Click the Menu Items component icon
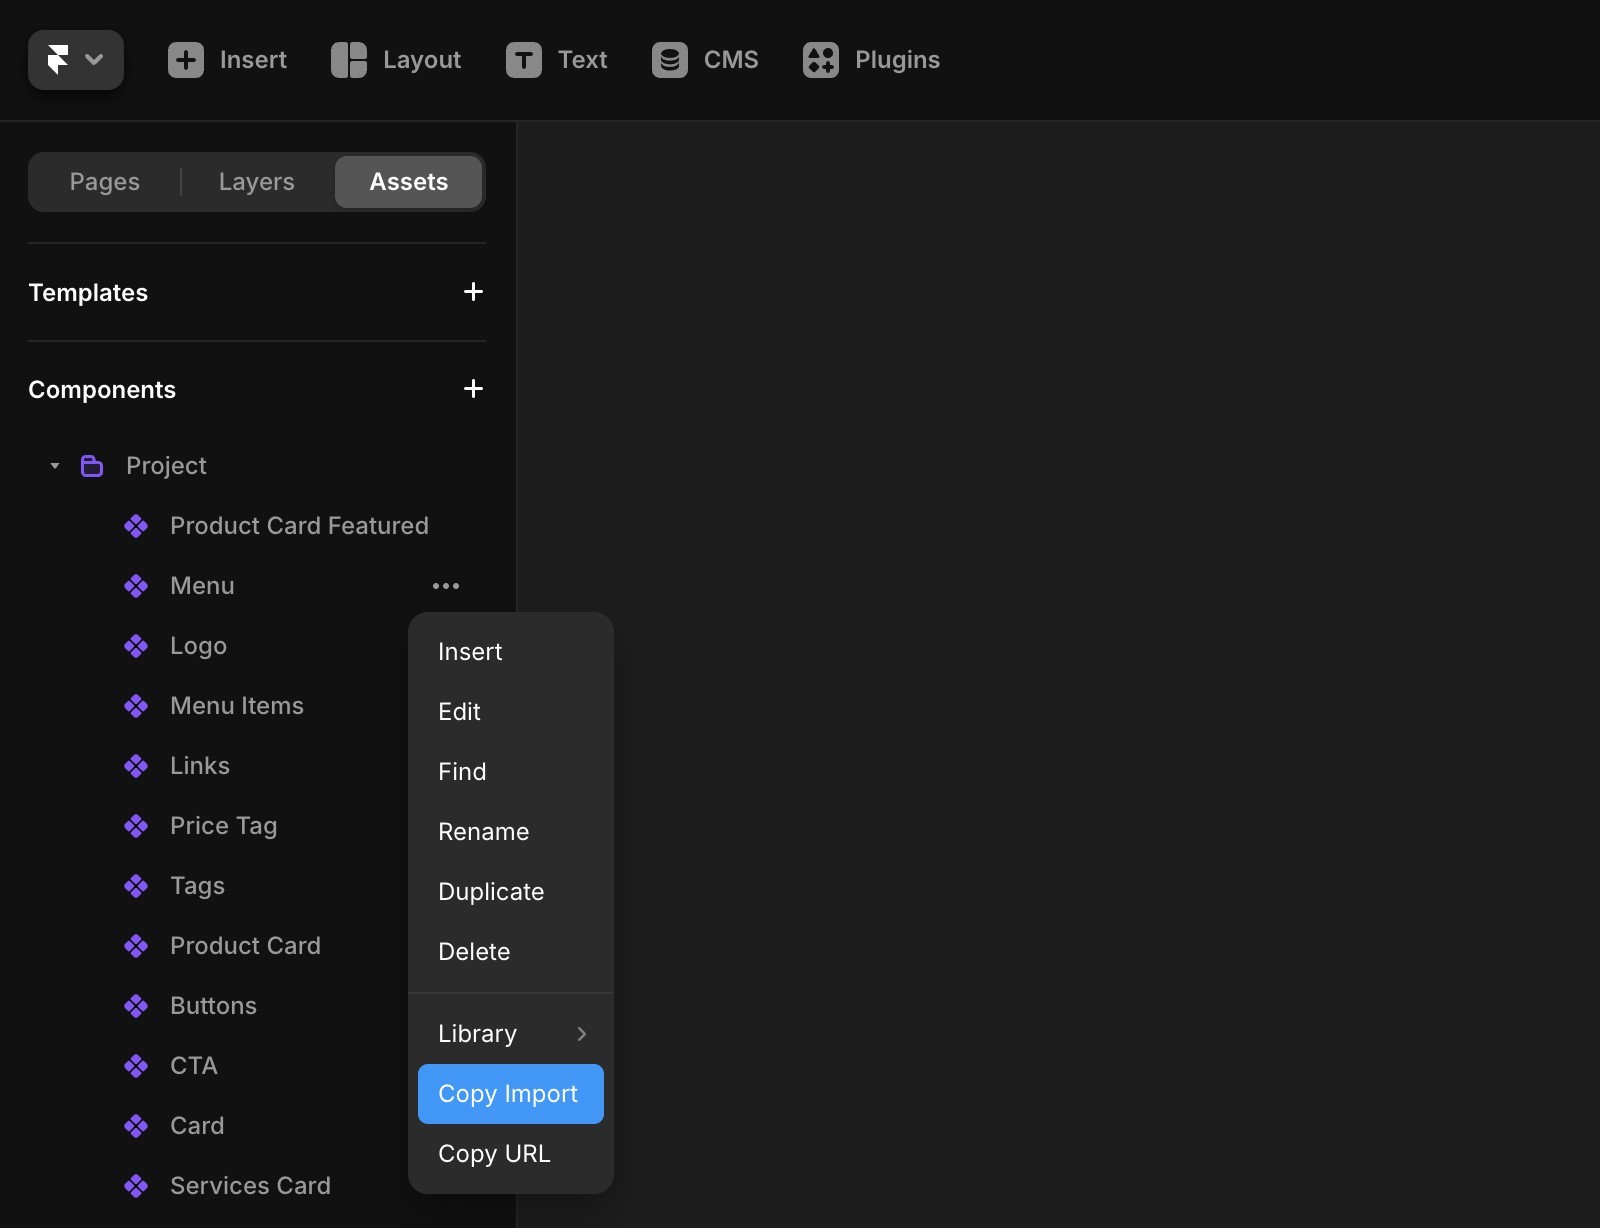The width and height of the screenshot is (1600, 1228). 136,706
